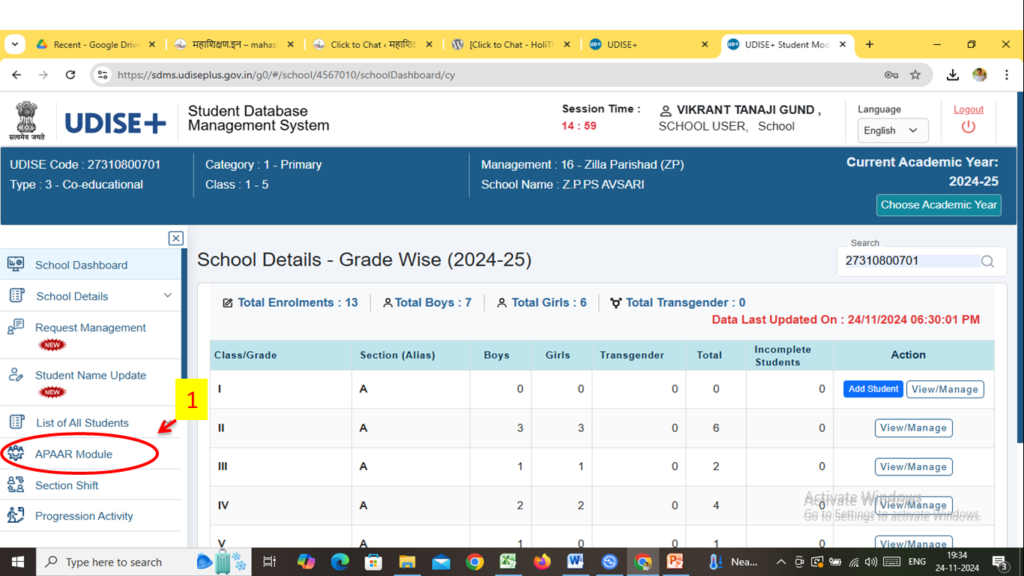1024x576 pixels.
Task: Open School Dashboard in the sidebar
Action: tap(81, 265)
